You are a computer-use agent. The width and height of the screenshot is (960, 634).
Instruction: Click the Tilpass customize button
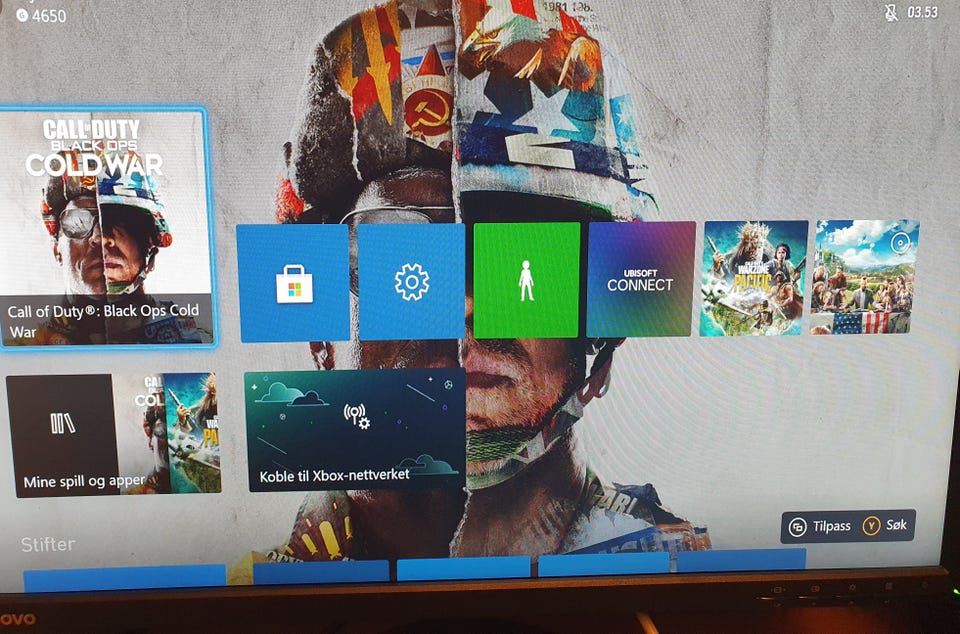(820, 527)
